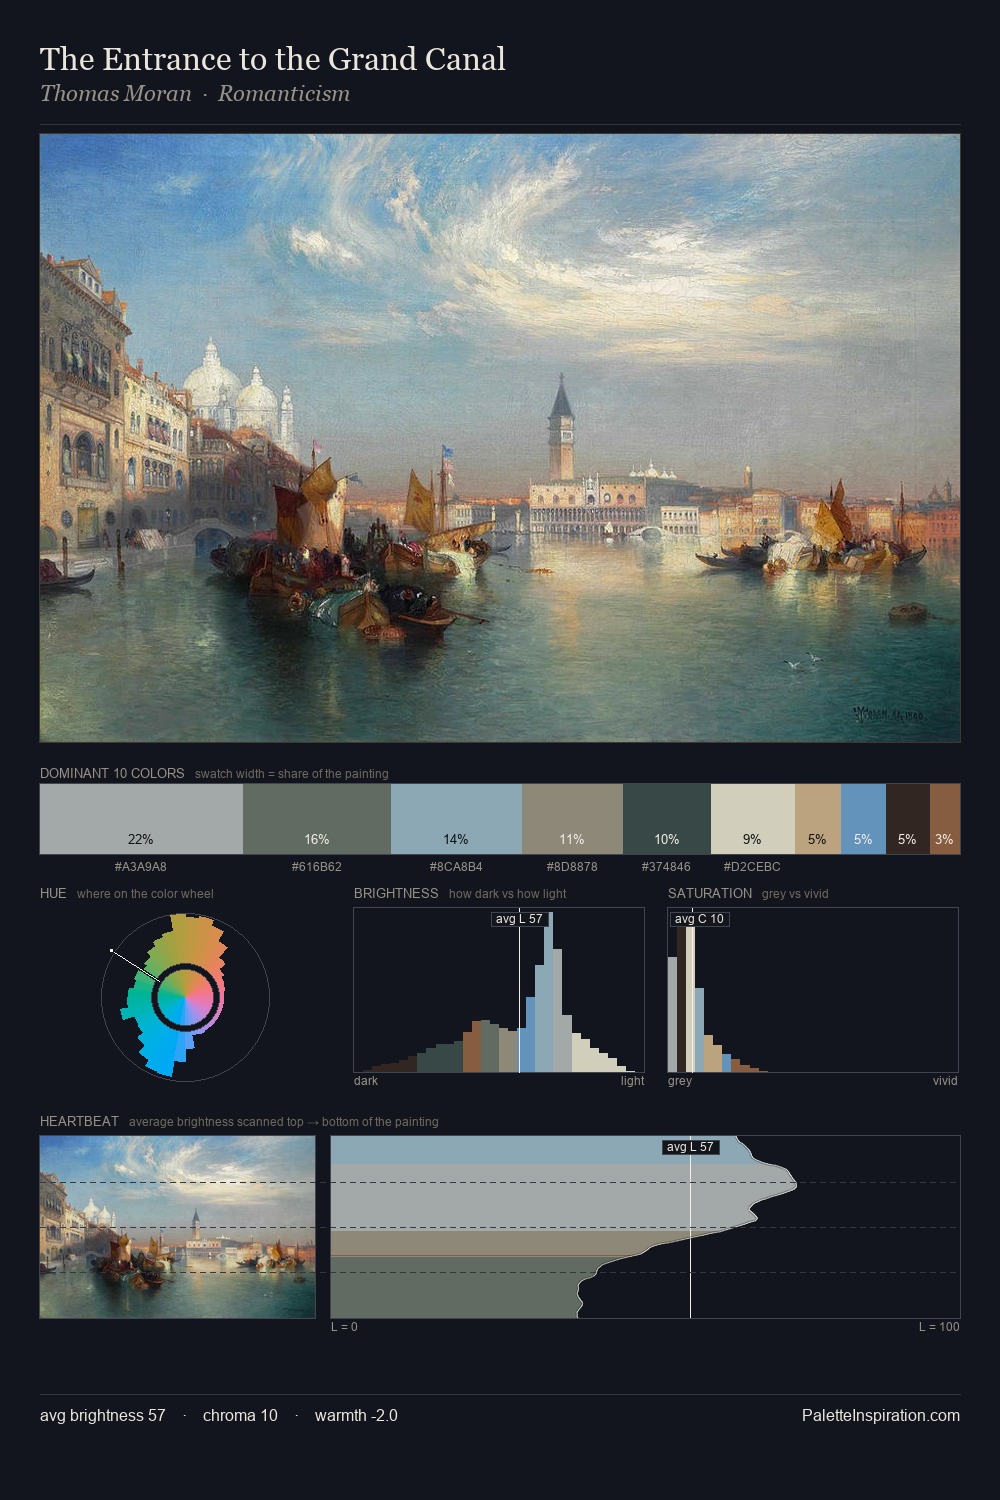Image resolution: width=1000 pixels, height=1500 pixels.
Task: Click the brightness histogram chart
Action: [499, 990]
